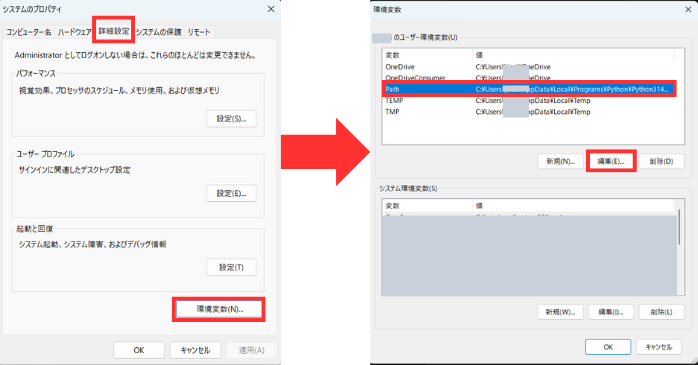Click 値 column header in system variables
This screenshot has width=698, height=365.
573,206
